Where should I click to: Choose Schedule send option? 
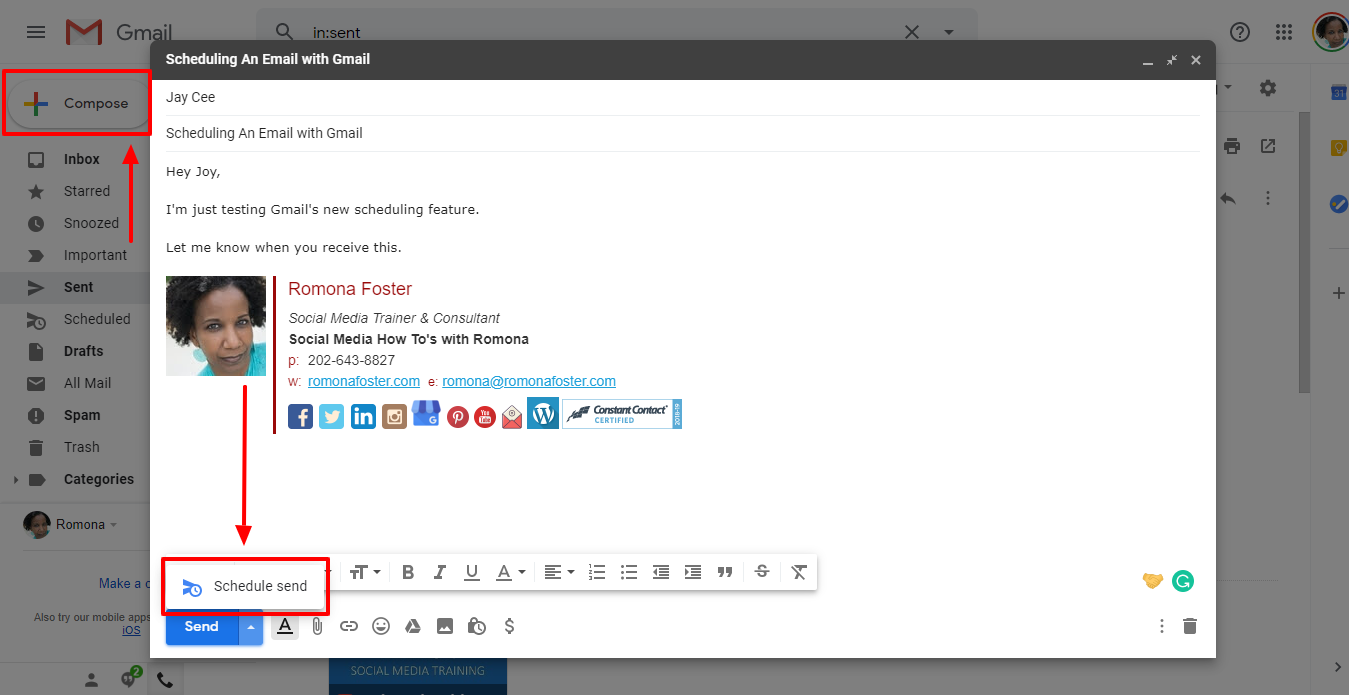pos(246,586)
